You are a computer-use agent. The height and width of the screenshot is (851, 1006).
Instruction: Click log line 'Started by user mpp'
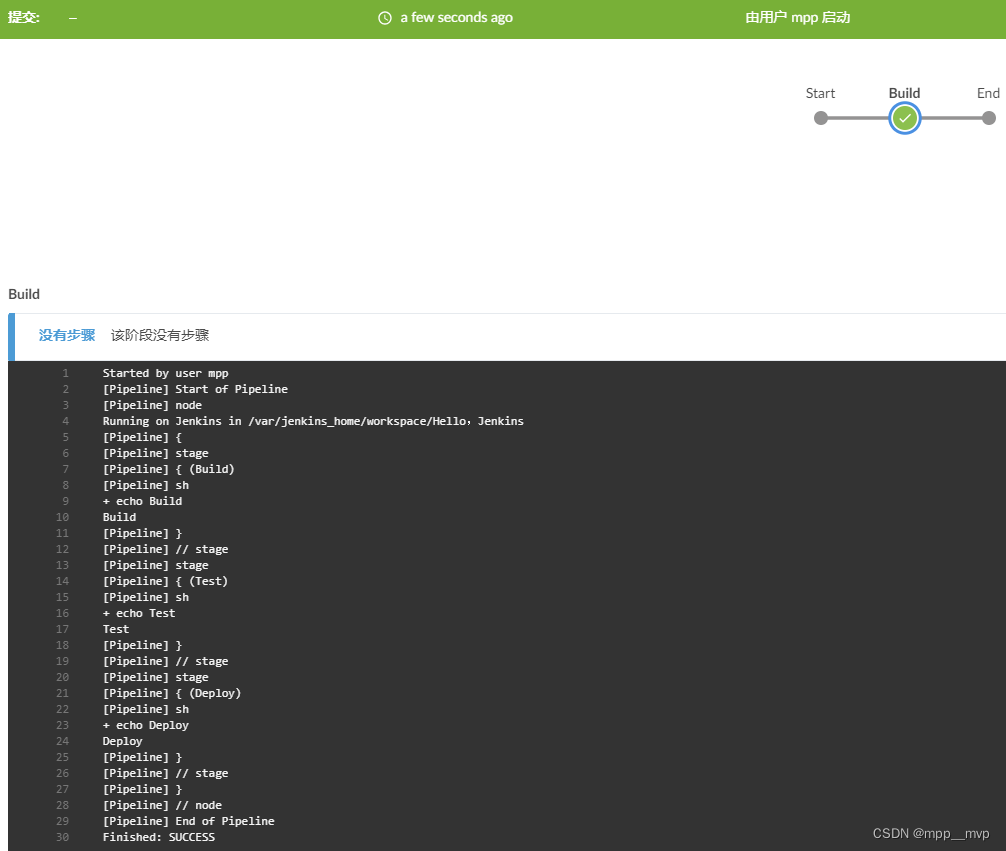[x=166, y=373]
